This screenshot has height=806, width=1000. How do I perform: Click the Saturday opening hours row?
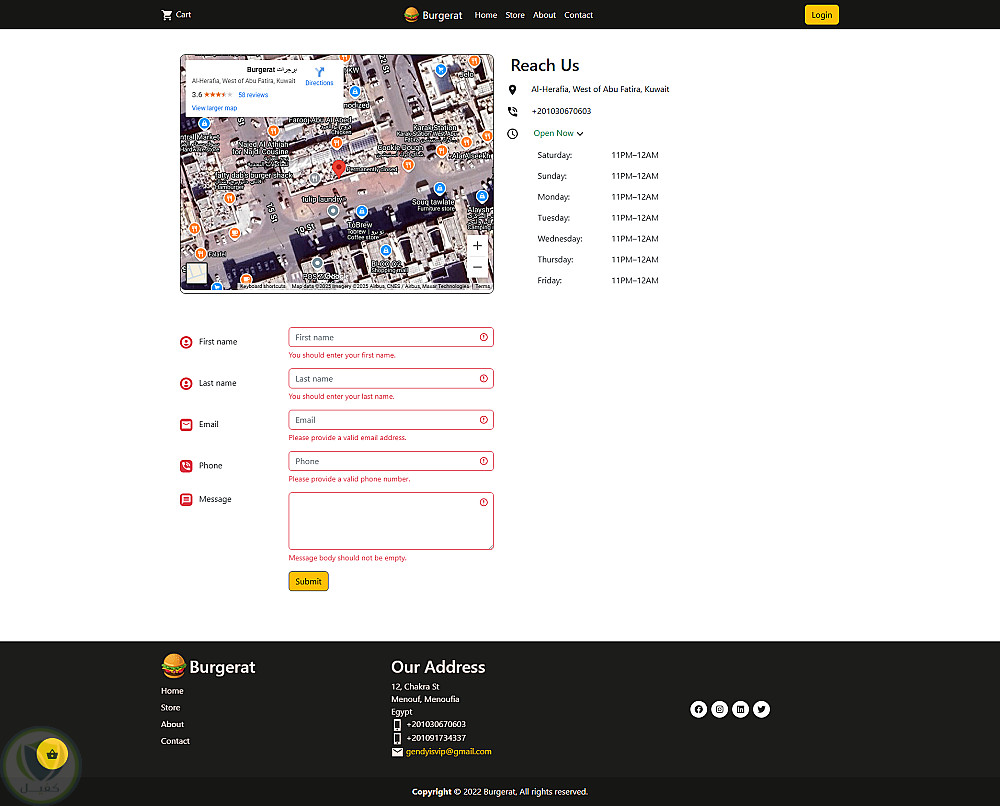tap(598, 155)
